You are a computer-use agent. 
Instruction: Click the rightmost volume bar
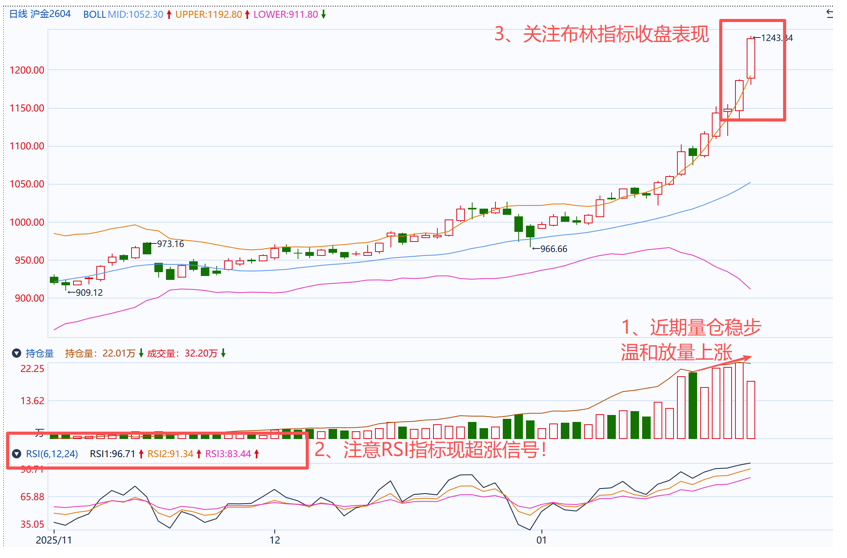(x=751, y=410)
